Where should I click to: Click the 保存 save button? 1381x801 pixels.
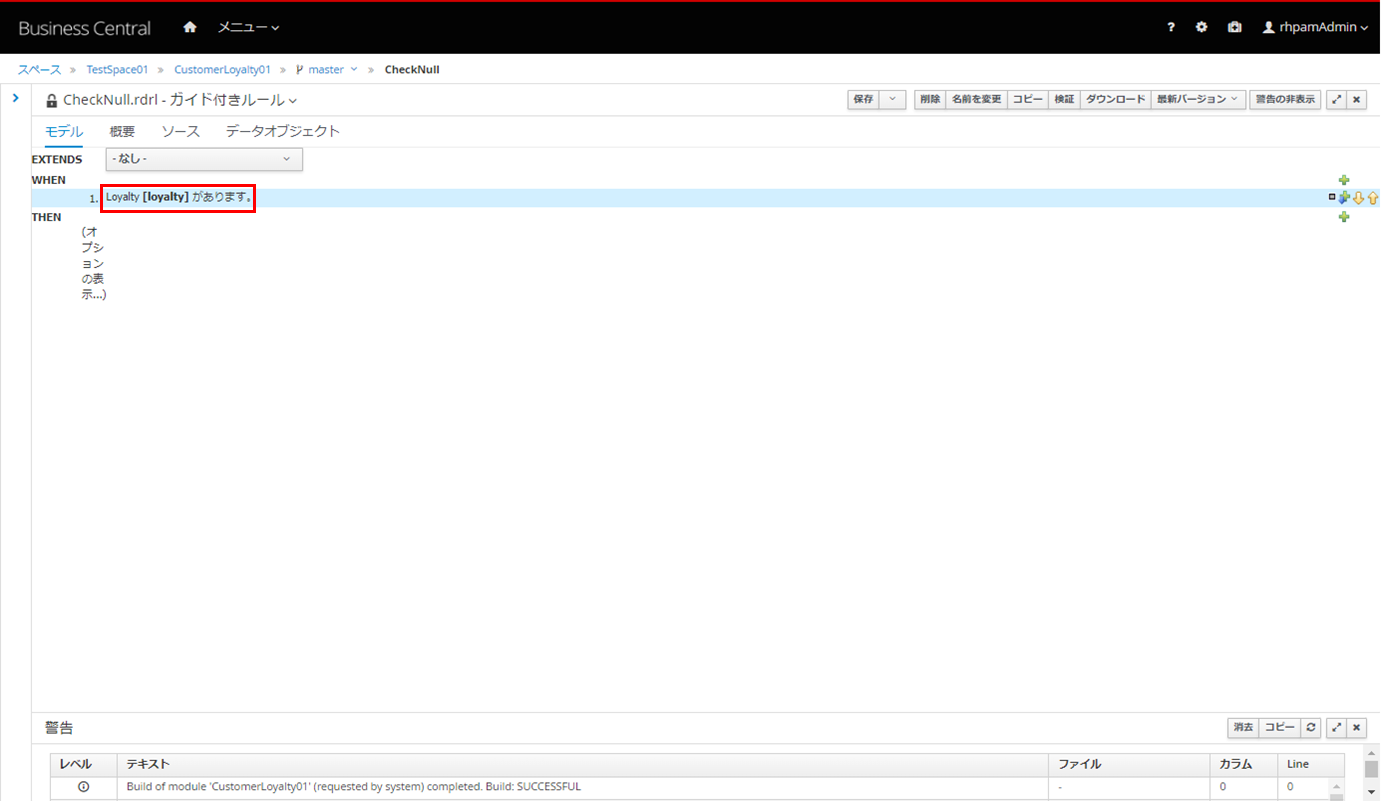point(863,99)
